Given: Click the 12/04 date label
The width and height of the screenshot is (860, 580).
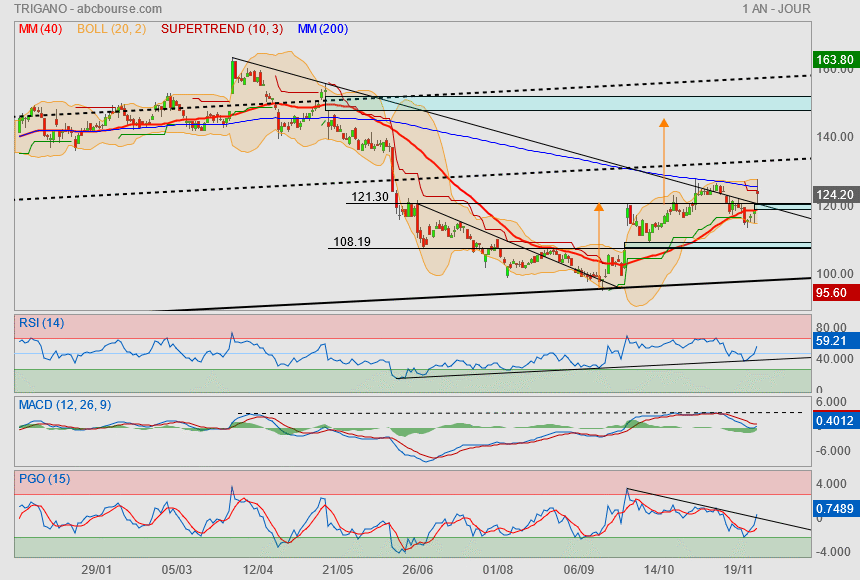Looking at the screenshot, I should [x=257, y=570].
